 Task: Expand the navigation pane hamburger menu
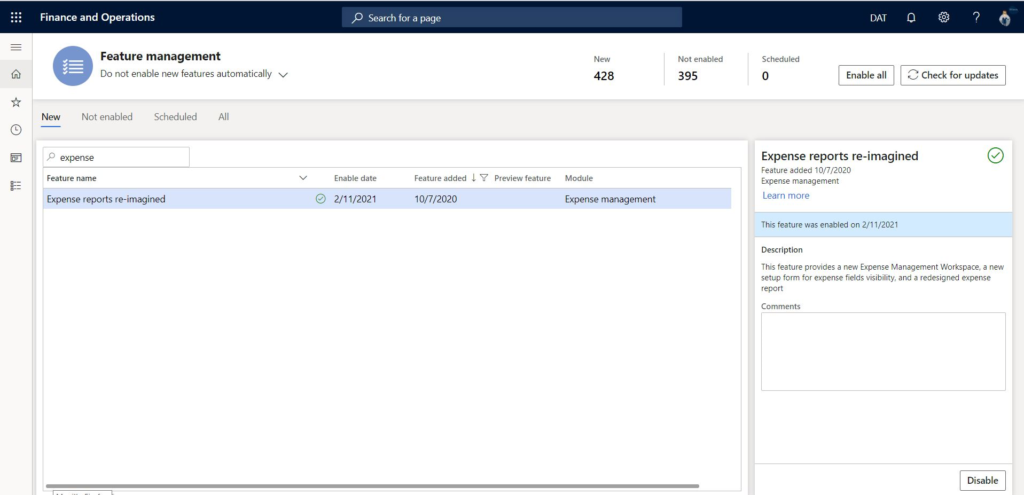(x=16, y=47)
